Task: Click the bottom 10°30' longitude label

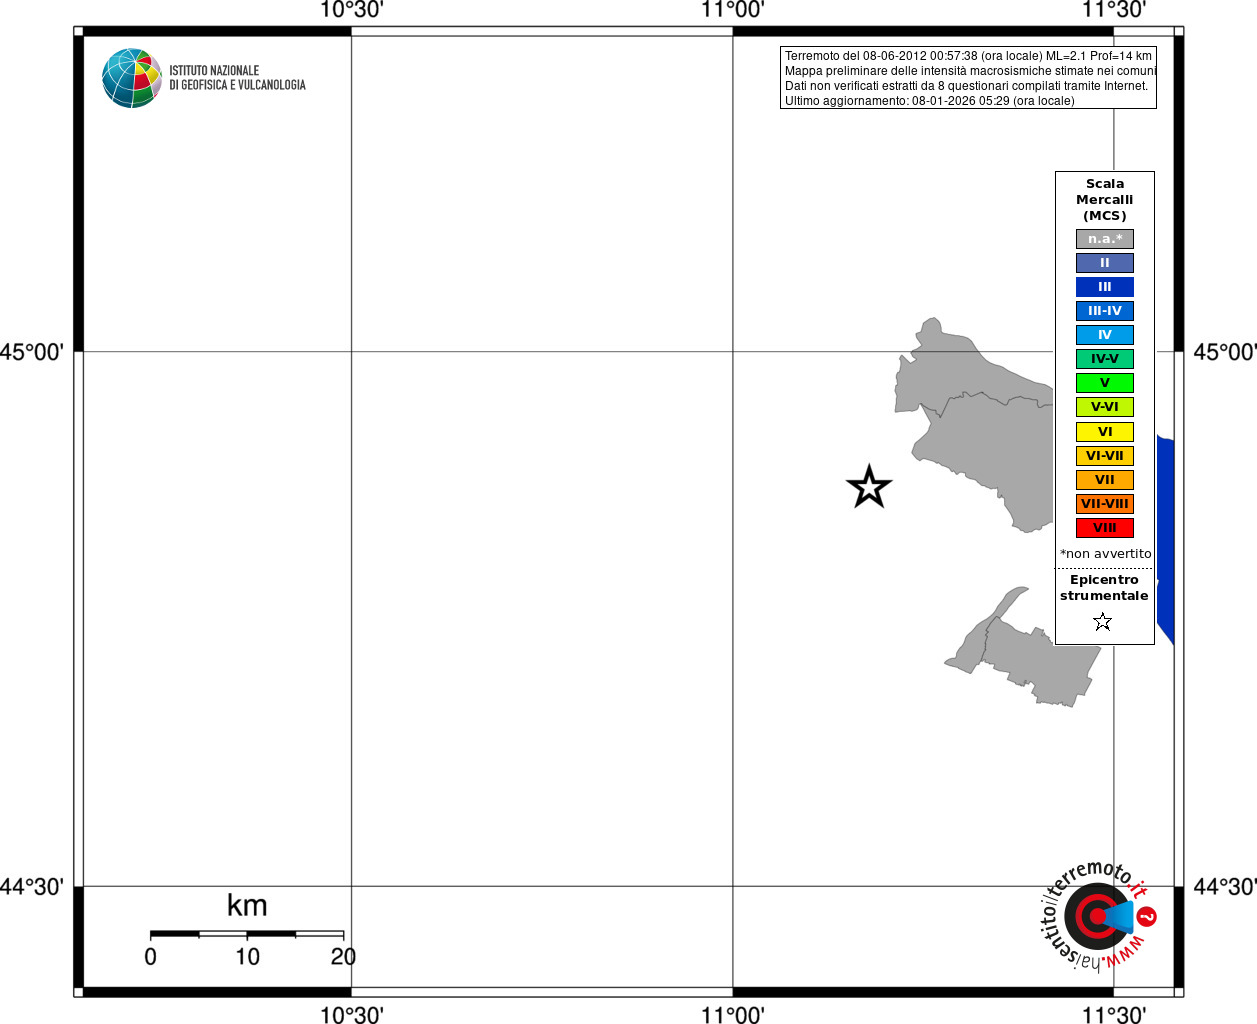Action: click(351, 1014)
